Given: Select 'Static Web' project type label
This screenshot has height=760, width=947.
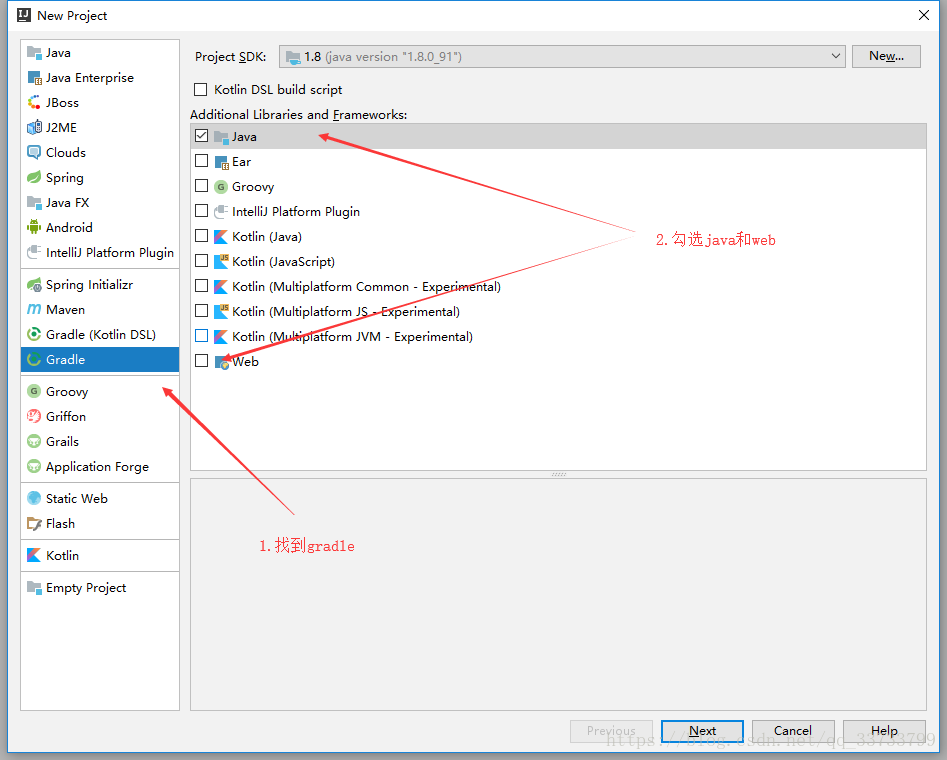Looking at the screenshot, I should click(77, 498).
